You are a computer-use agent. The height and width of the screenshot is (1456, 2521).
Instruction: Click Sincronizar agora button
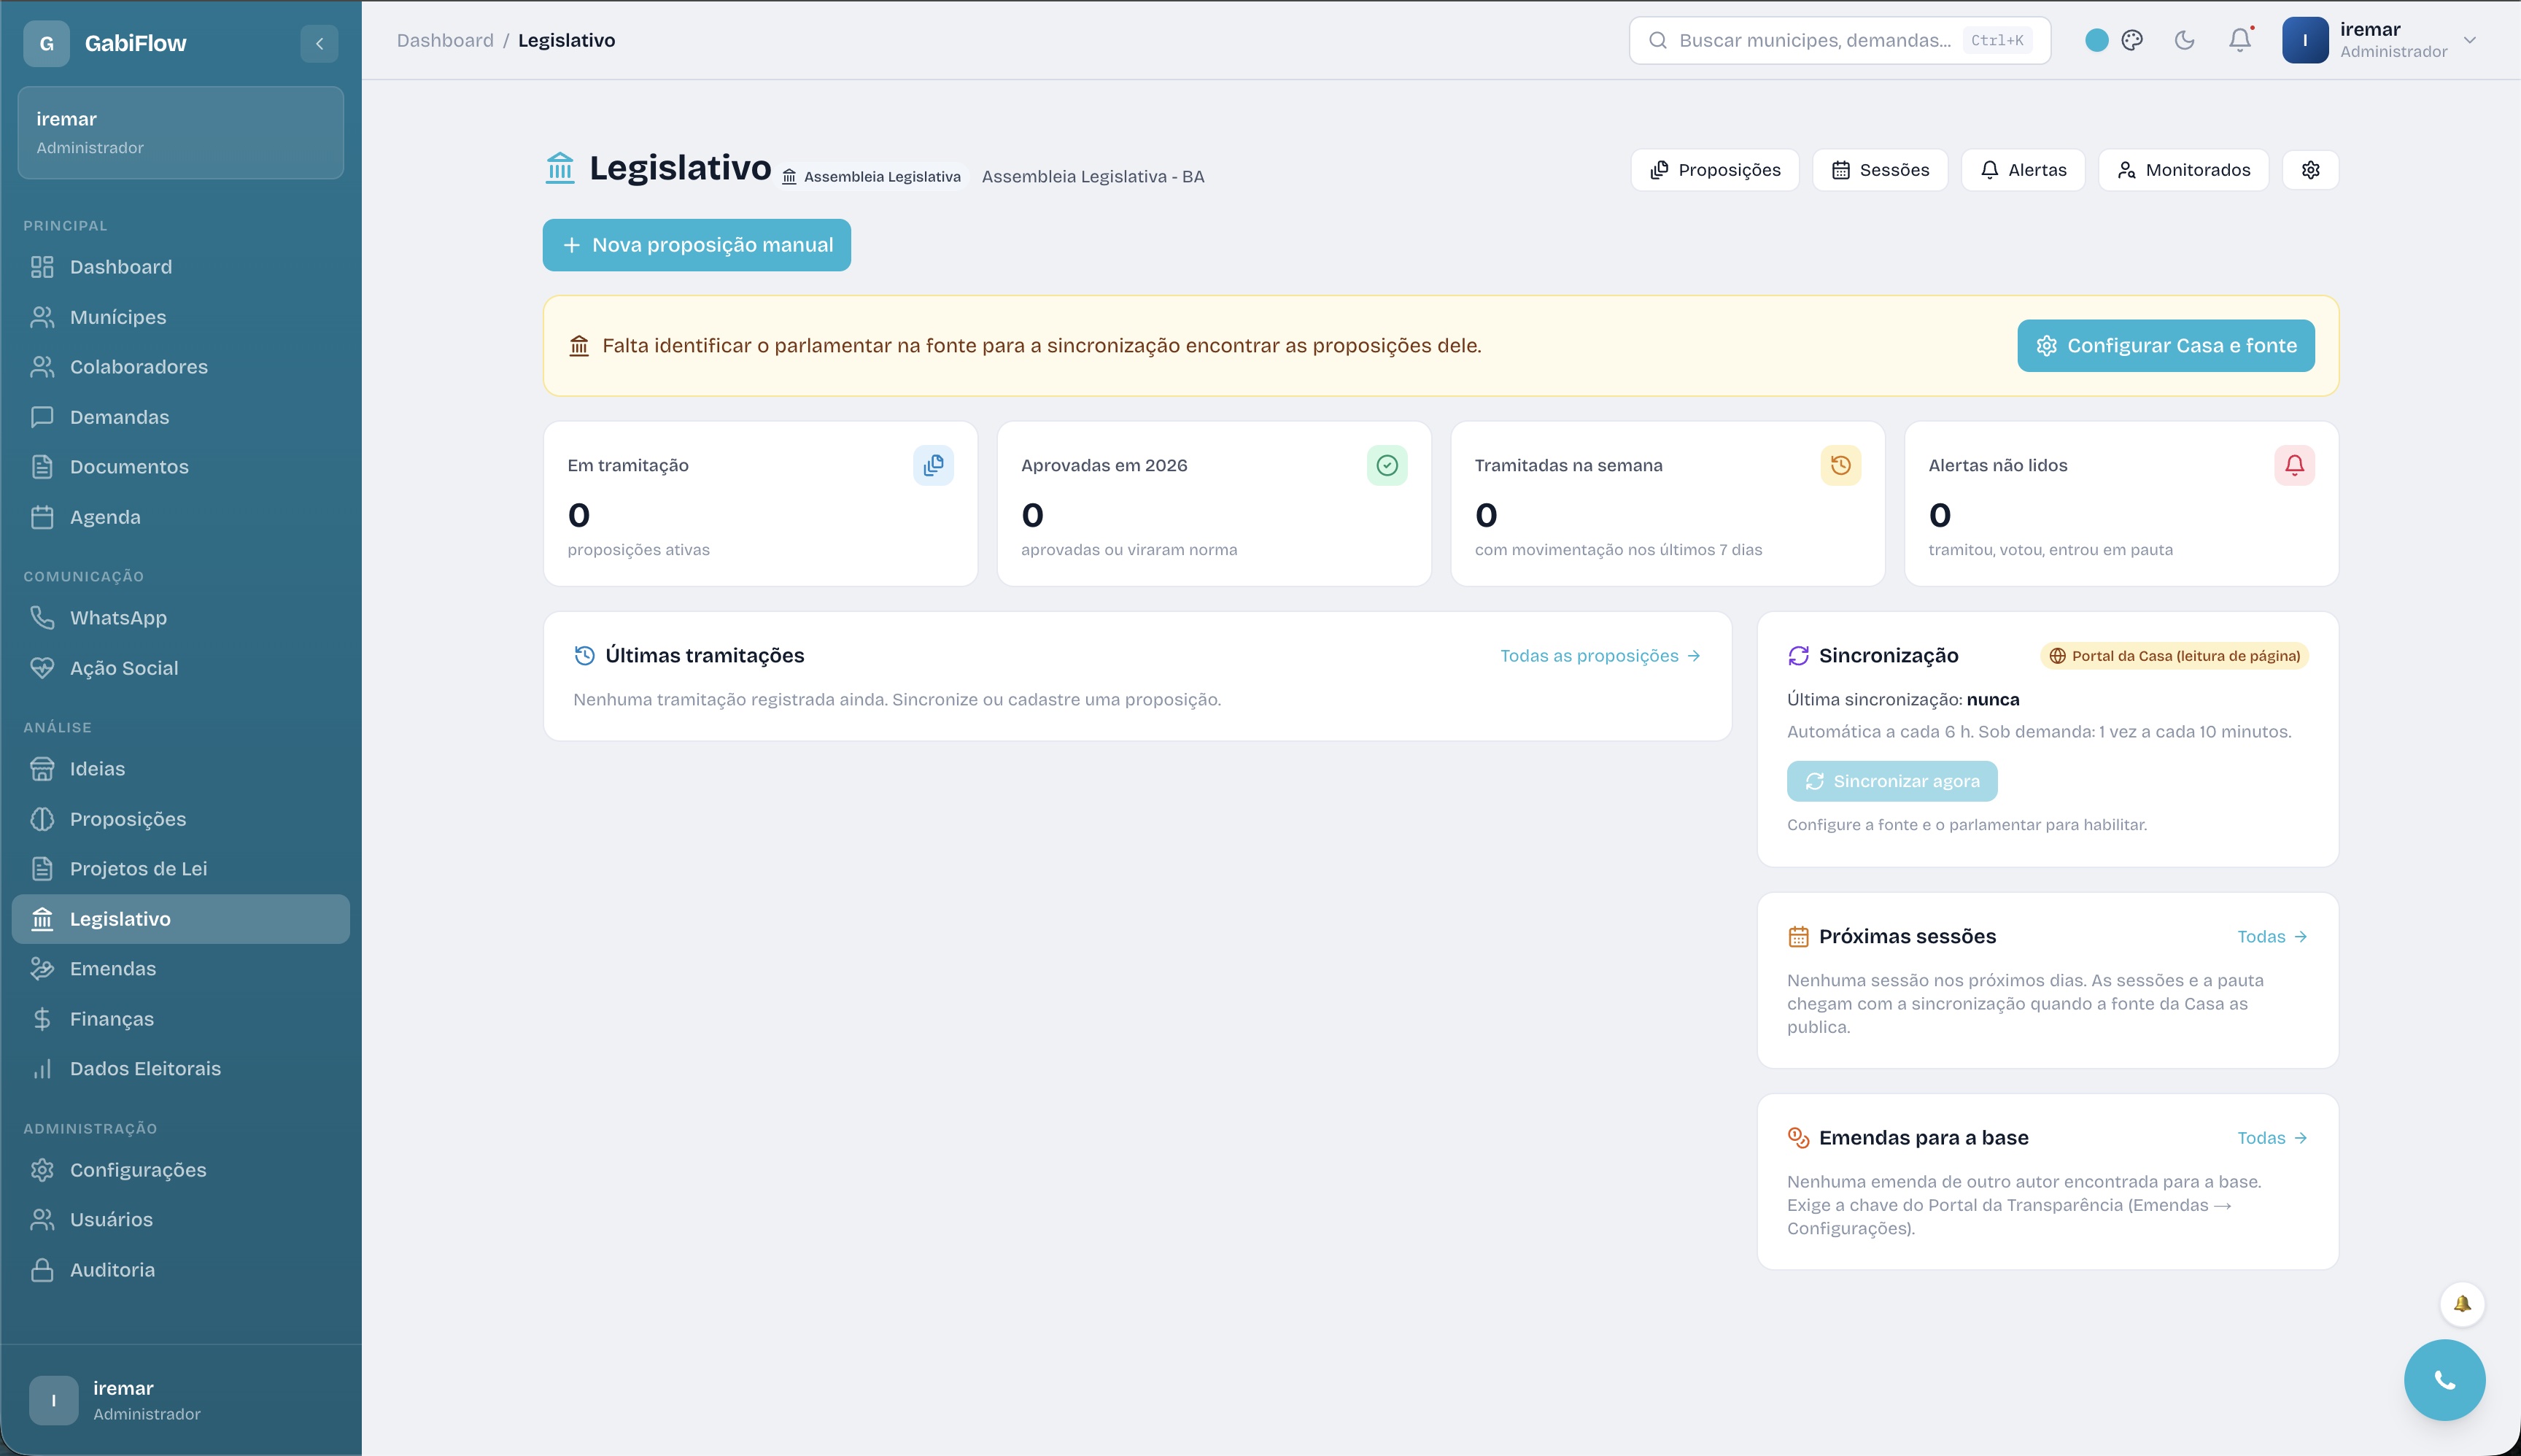[1892, 781]
